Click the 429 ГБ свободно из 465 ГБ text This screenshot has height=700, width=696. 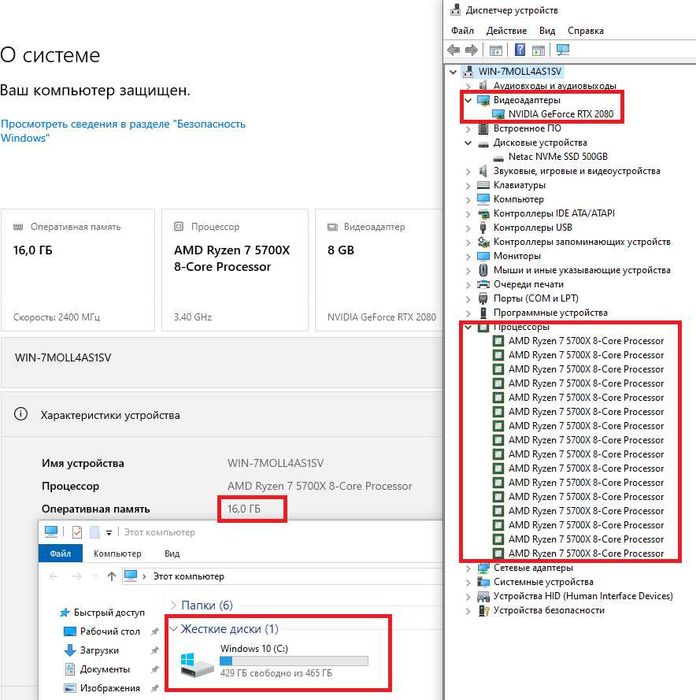coord(276,673)
